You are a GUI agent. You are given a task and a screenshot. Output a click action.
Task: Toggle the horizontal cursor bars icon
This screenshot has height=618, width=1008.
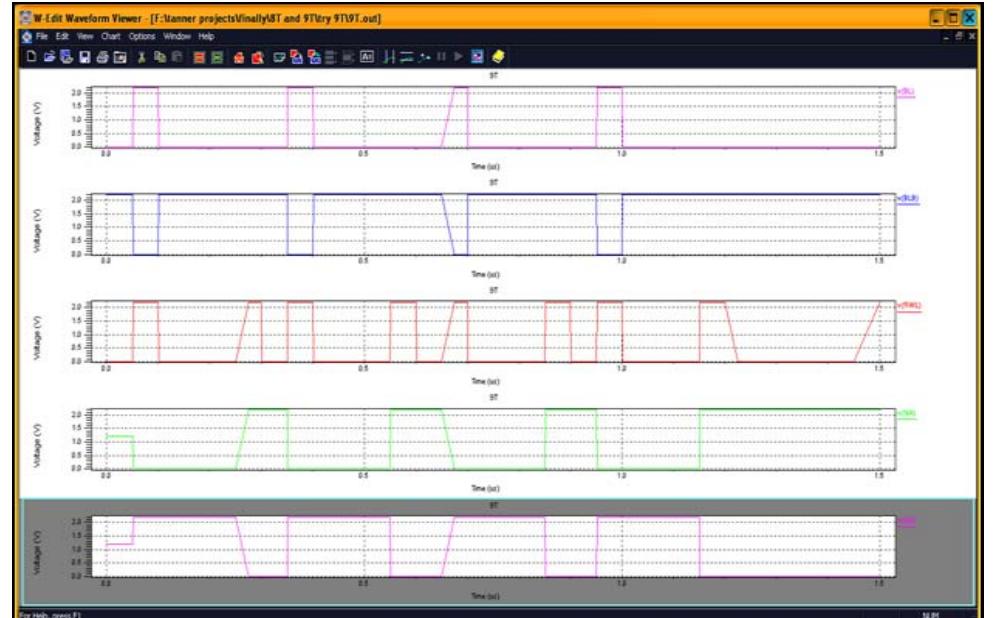click(406, 57)
